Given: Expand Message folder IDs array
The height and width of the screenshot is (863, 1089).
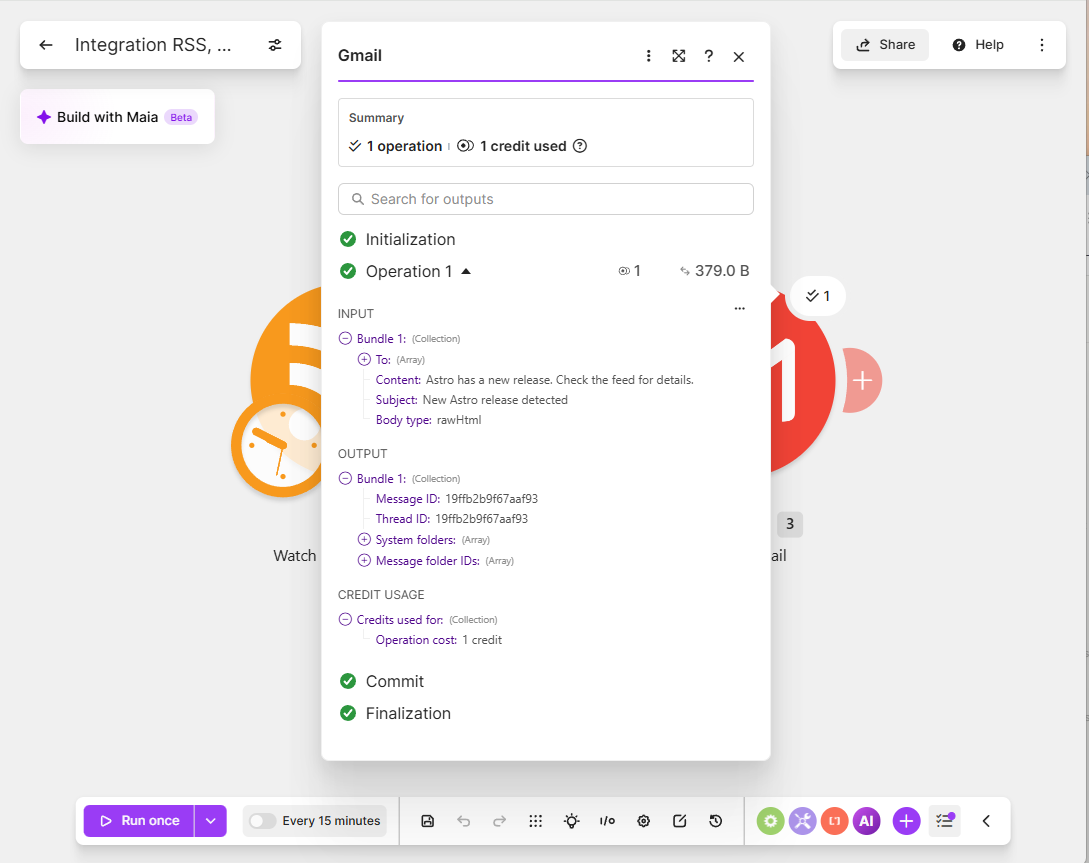Looking at the screenshot, I should click(x=364, y=560).
